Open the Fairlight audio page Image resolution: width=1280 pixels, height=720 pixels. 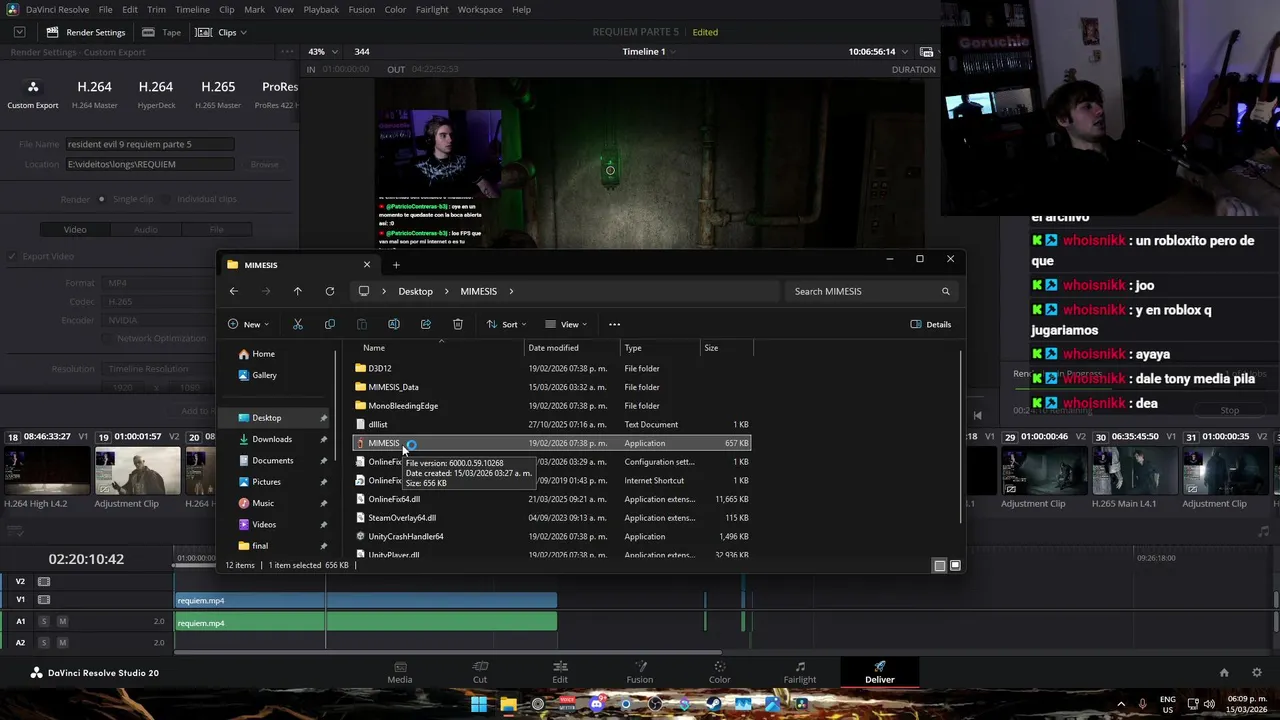tap(800, 672)
